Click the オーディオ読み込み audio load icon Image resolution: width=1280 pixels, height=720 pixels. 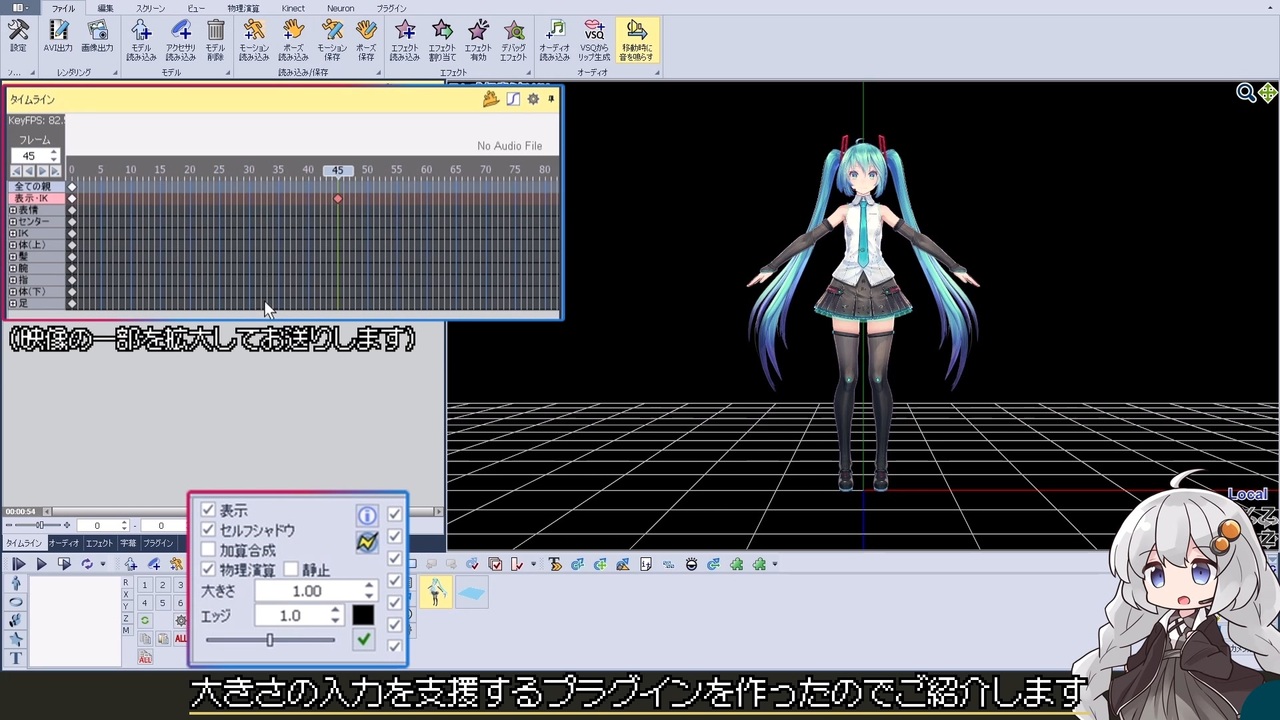pyautogui.click(x=554, y=41)
